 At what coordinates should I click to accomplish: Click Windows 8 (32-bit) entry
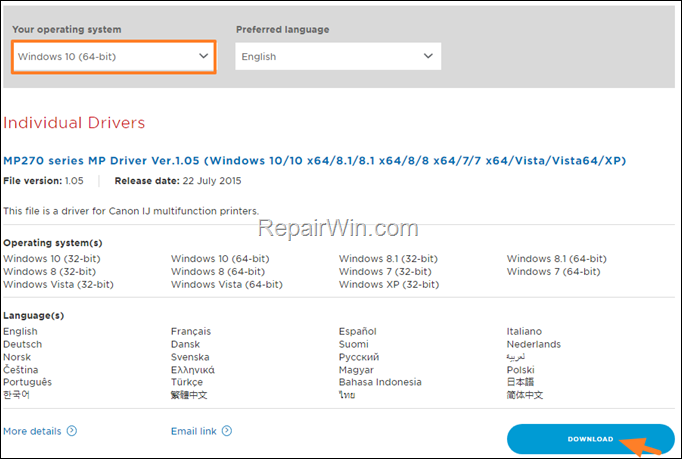50,271
